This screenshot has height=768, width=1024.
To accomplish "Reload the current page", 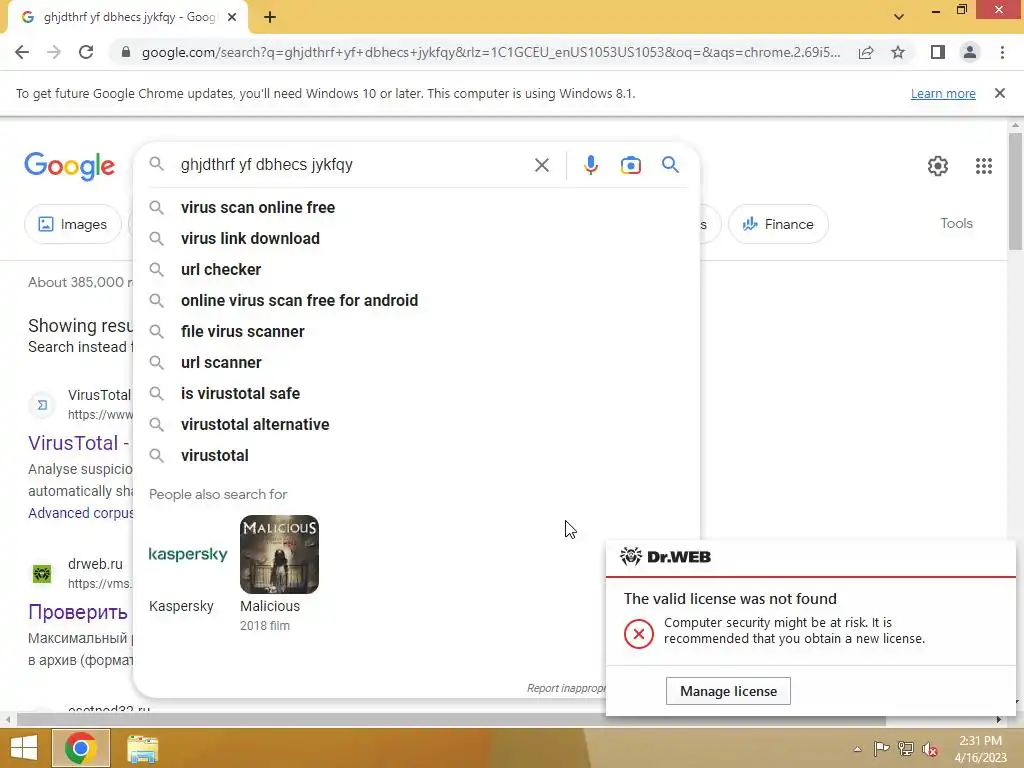I will coord(86,52).
